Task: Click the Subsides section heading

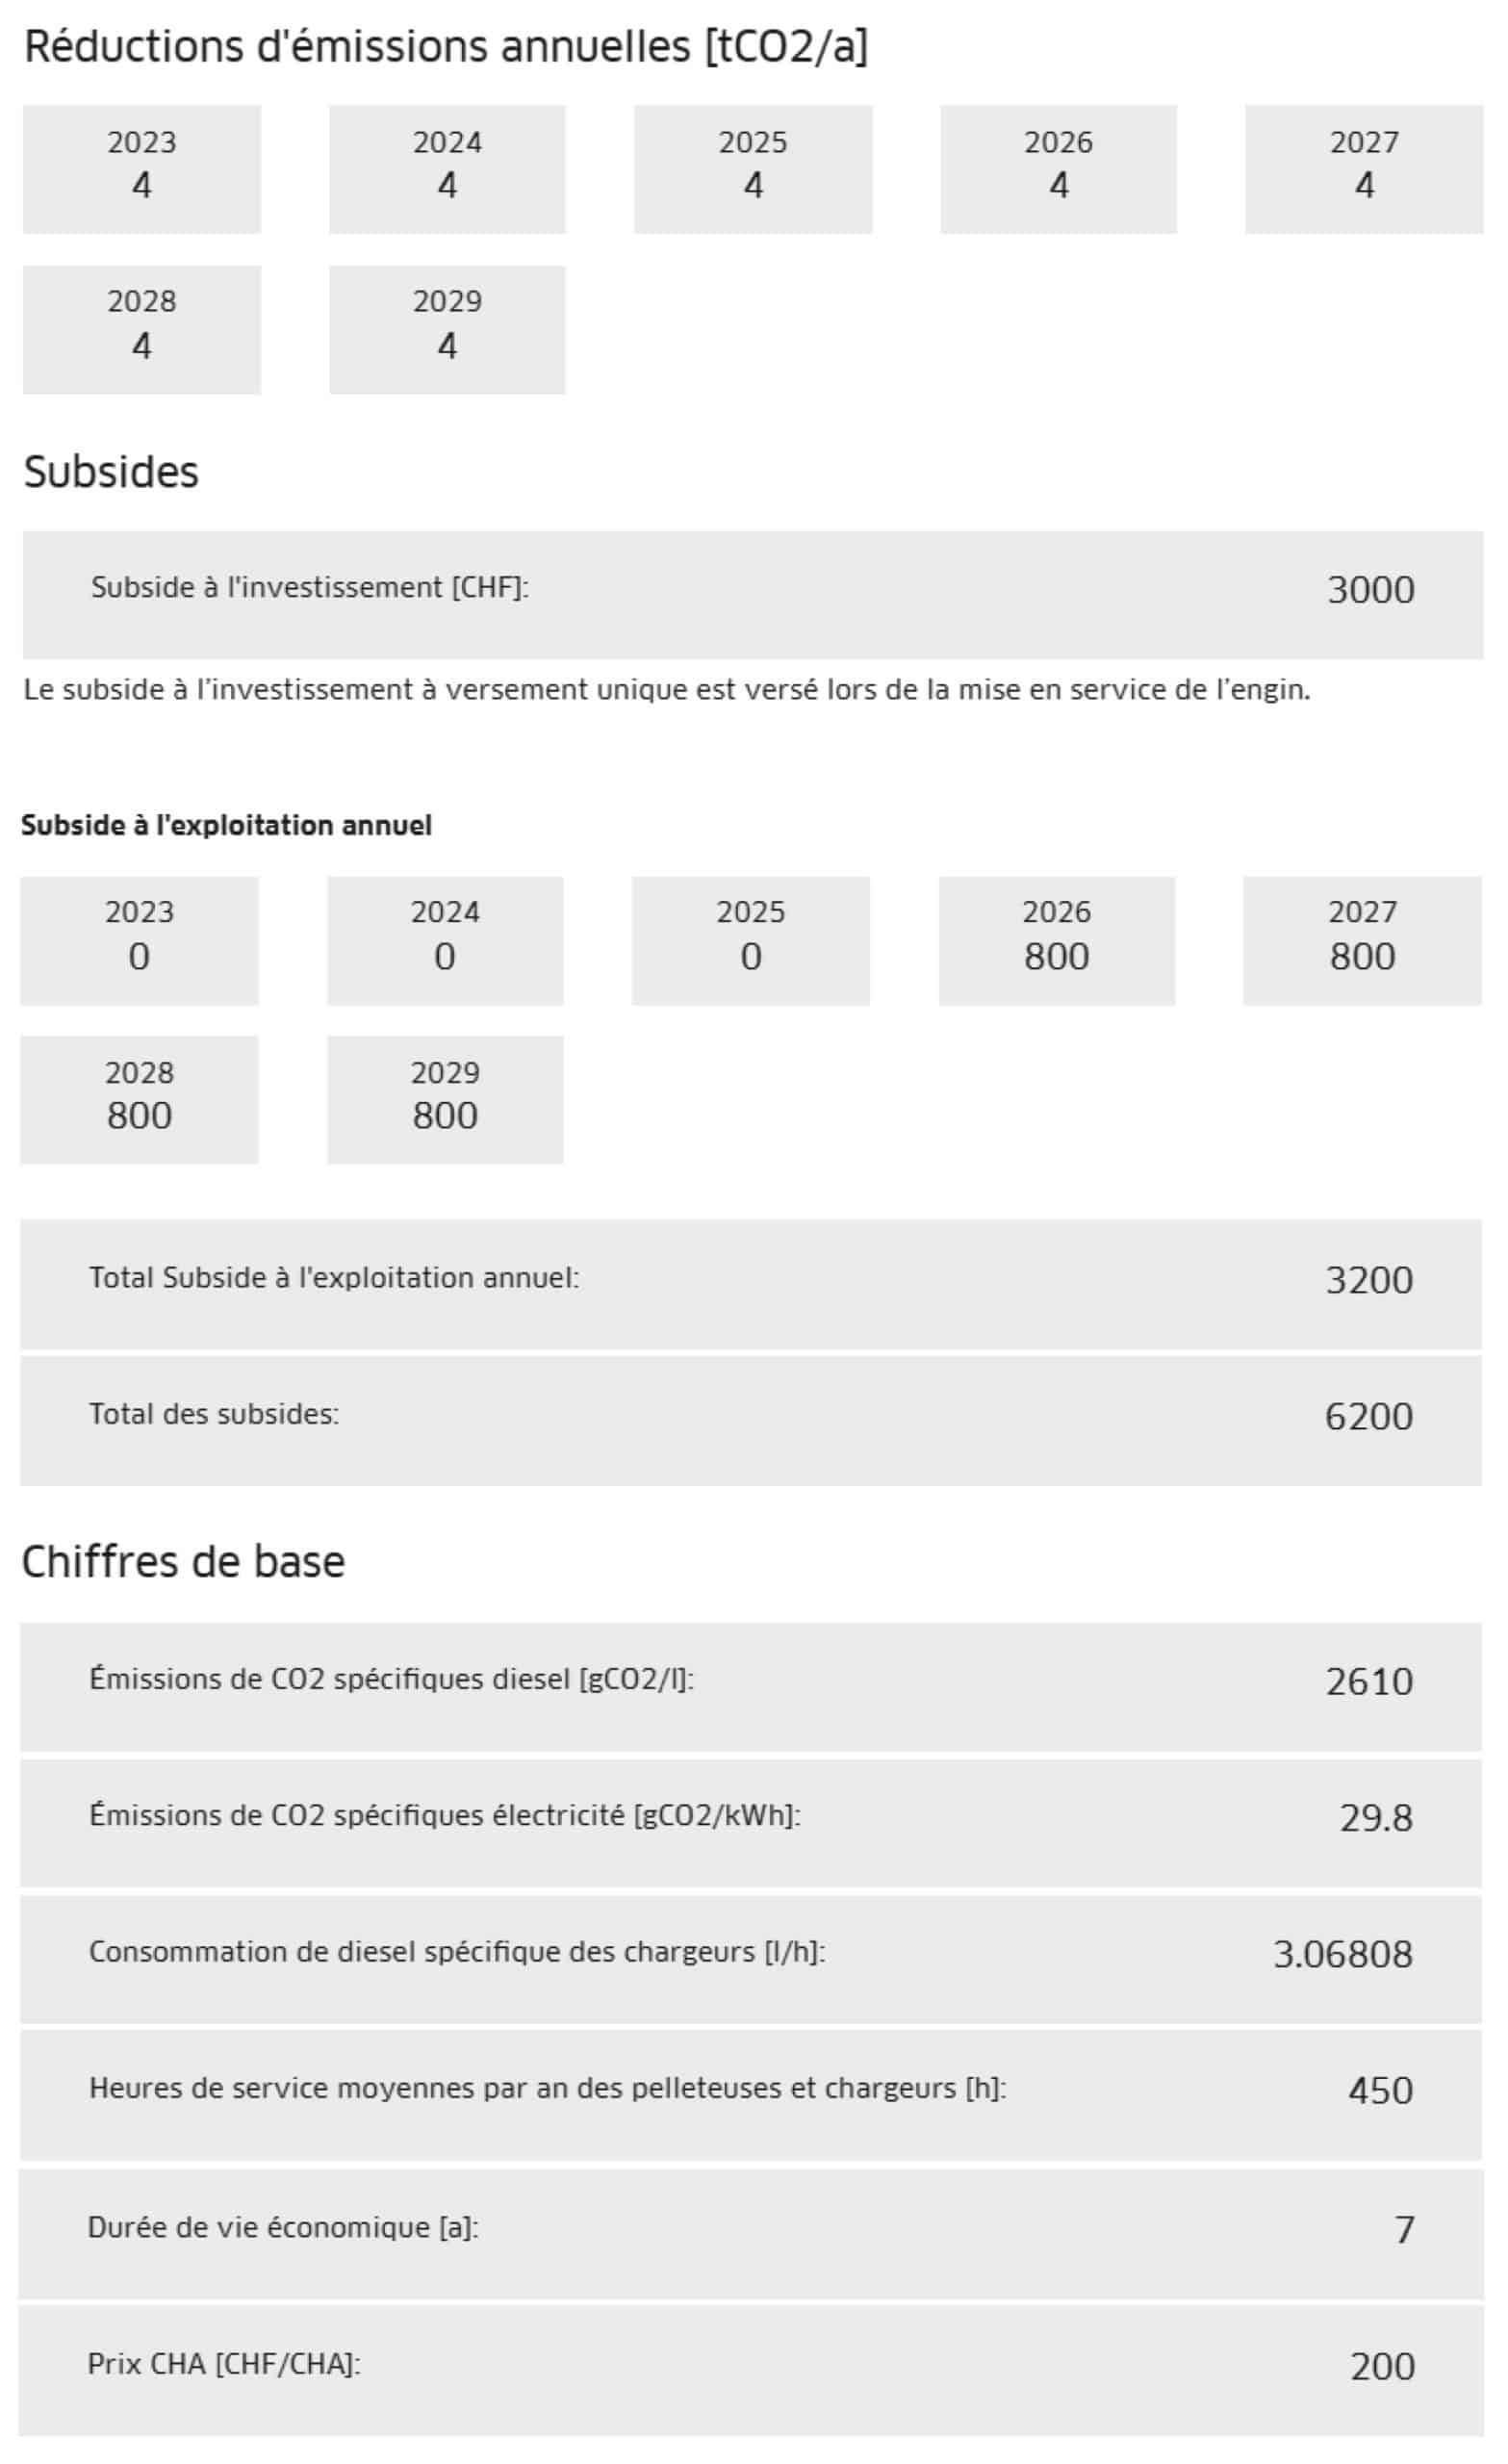Action: pyautogui.click(x=111, y=472)
